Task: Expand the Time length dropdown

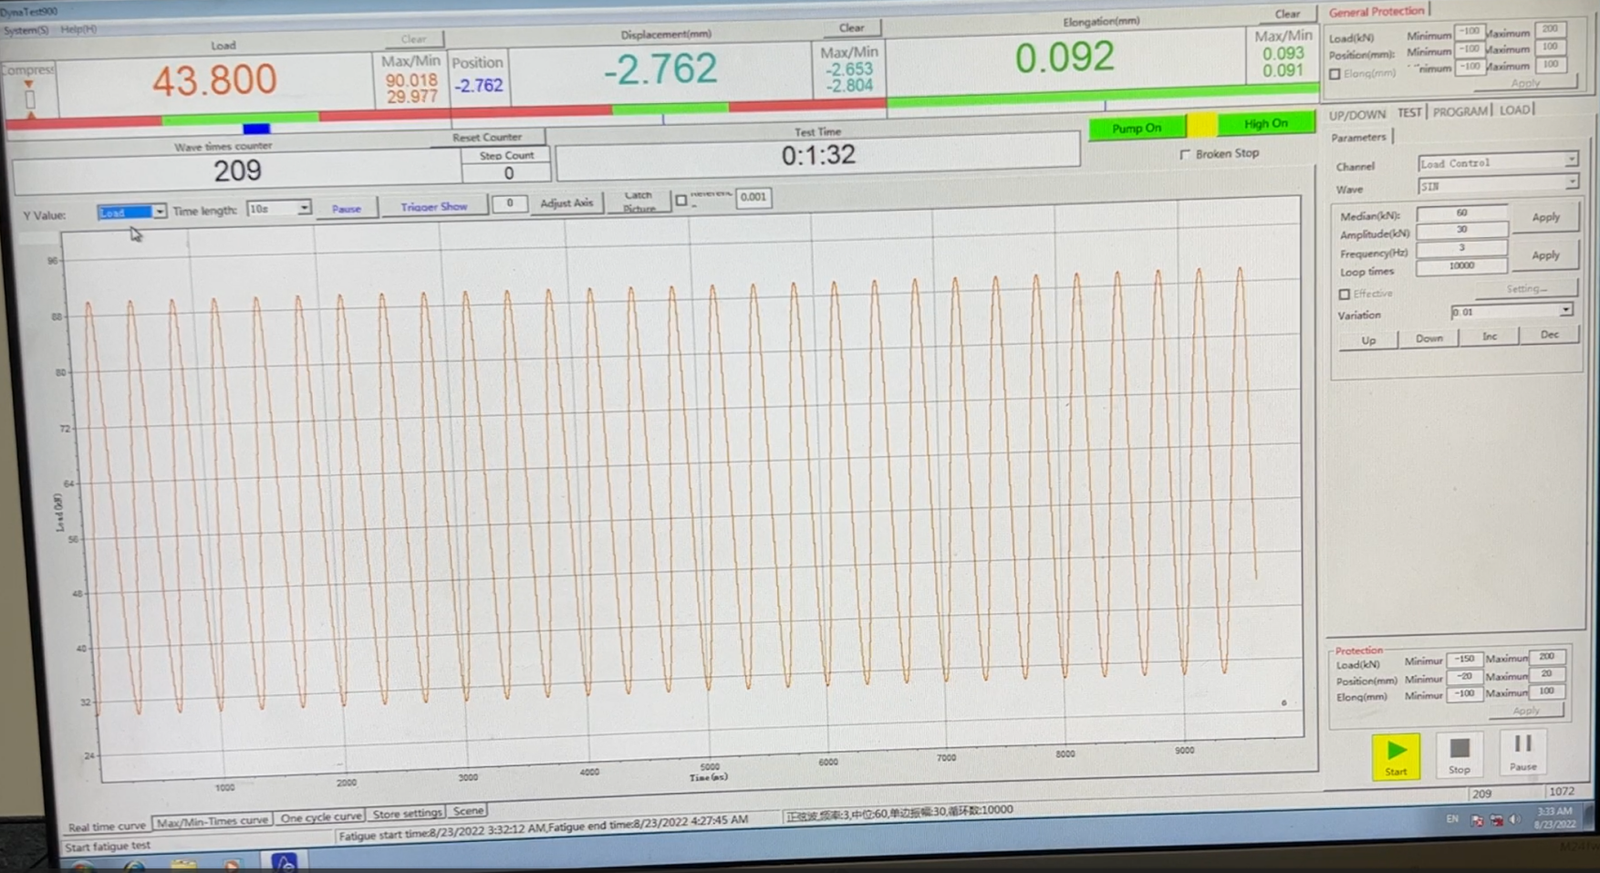Action: 303,208
